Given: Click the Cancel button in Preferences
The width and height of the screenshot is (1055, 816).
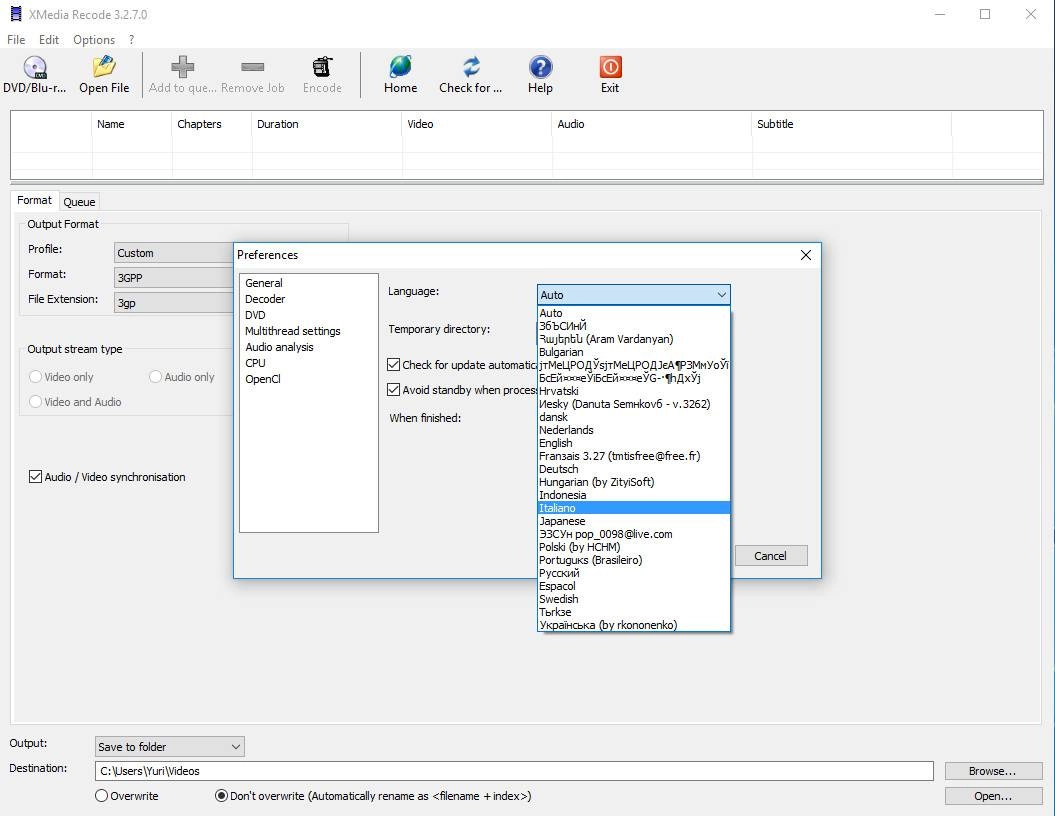Looking at the screenshot, I should (770, 556).
